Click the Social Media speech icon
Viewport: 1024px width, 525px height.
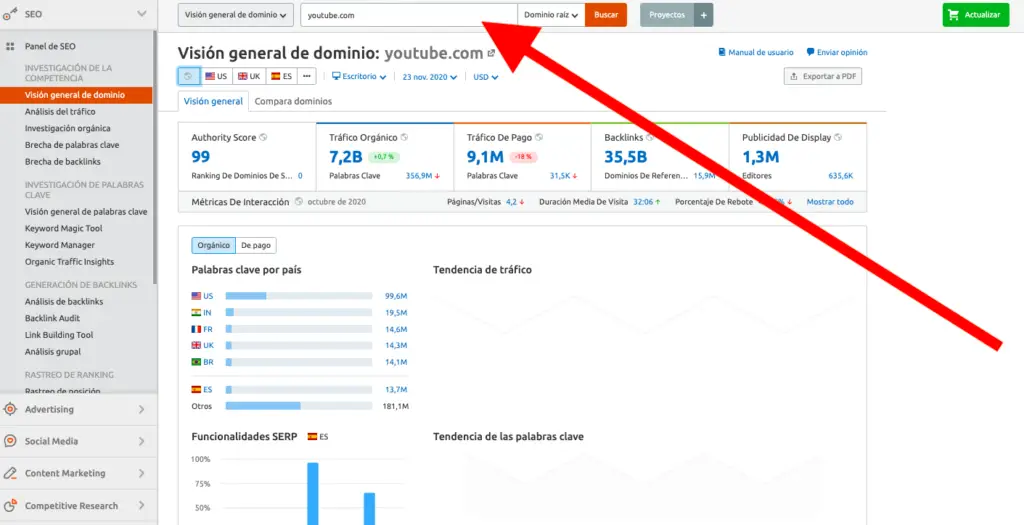coord(10,441)
